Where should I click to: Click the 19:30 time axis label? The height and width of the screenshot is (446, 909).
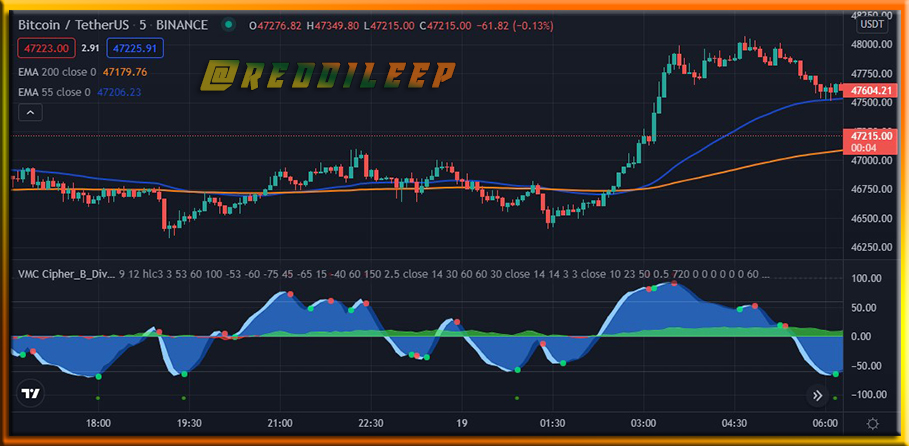click(x=189, y=423)
